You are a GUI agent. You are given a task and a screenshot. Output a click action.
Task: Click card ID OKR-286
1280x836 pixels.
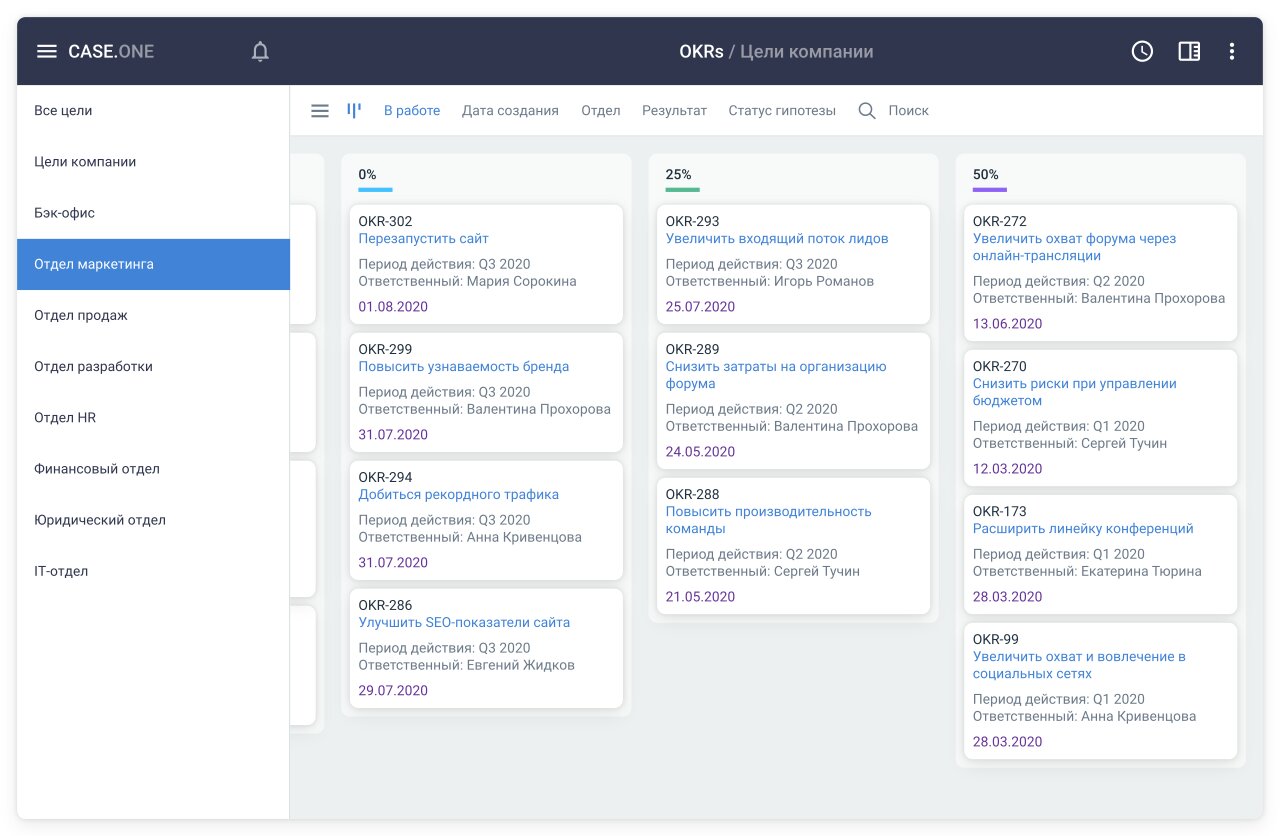pos(386,606)
